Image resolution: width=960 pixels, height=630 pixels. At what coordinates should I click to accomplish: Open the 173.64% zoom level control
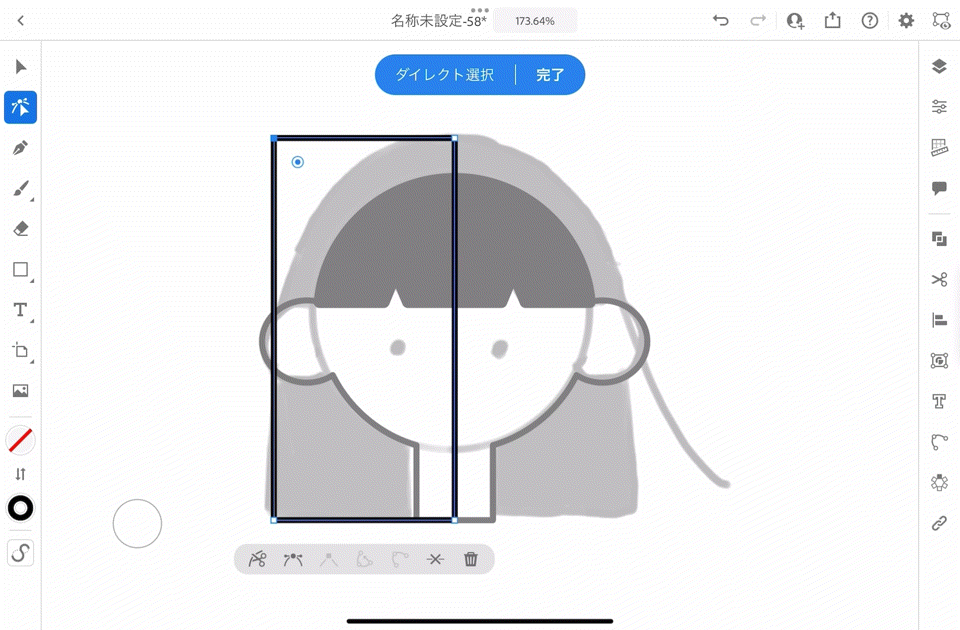click(x=534, y=21)
